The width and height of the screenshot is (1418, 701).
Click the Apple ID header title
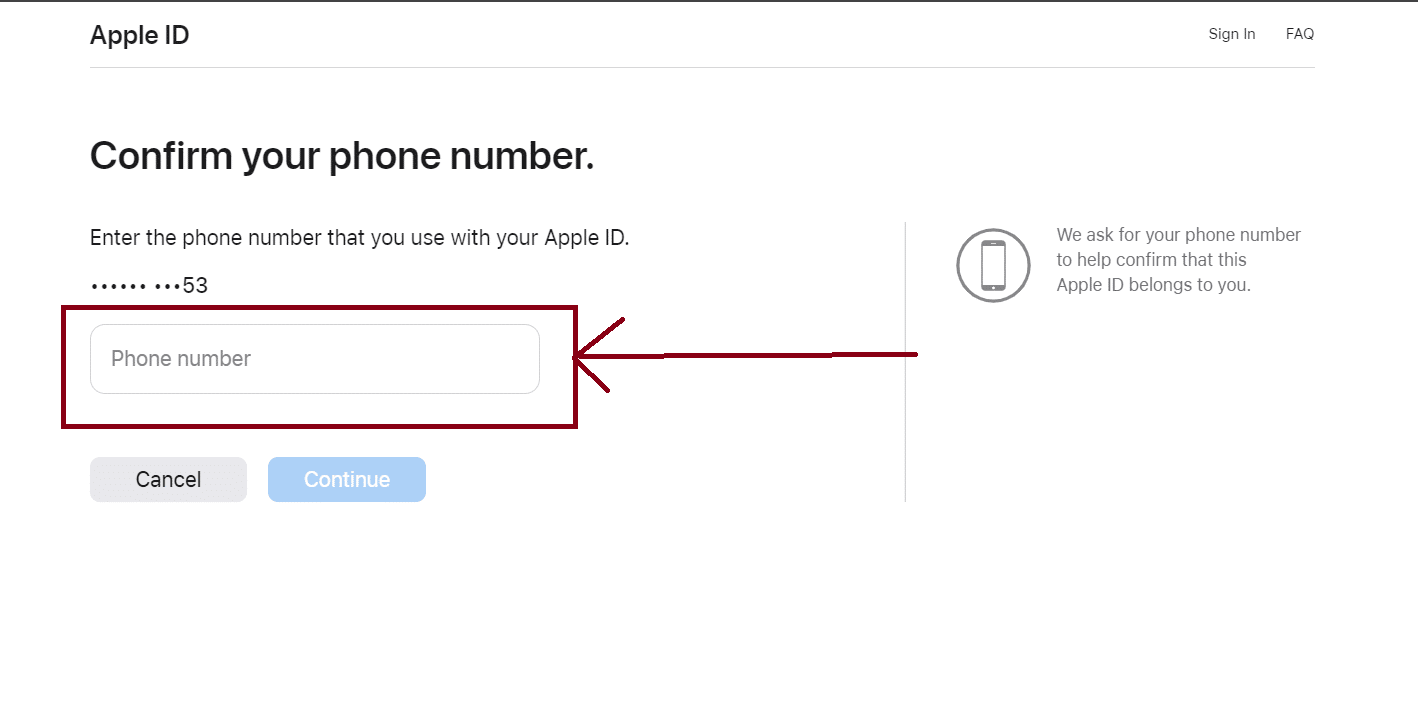tap(139, 36)
